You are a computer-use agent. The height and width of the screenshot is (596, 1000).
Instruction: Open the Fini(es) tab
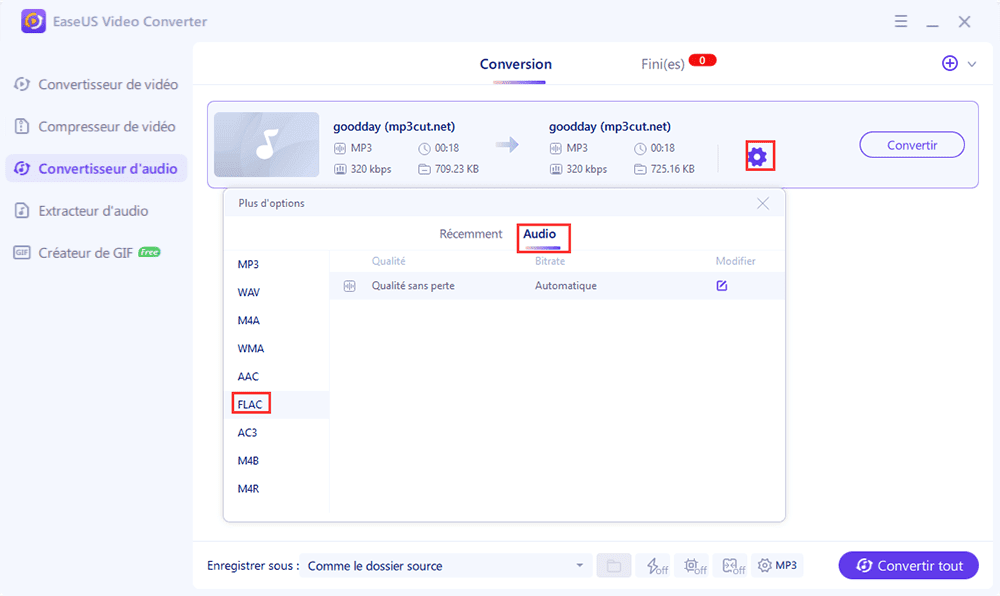665,62
